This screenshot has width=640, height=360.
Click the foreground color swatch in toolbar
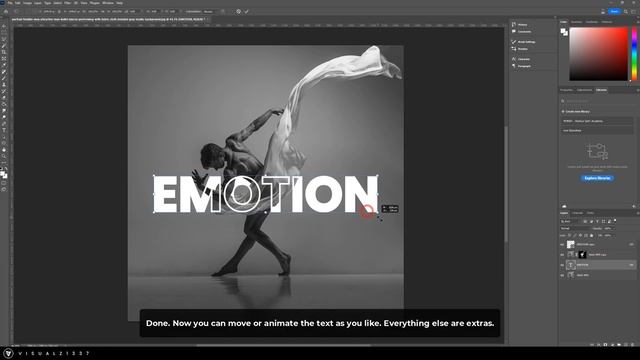pos(2,173)
